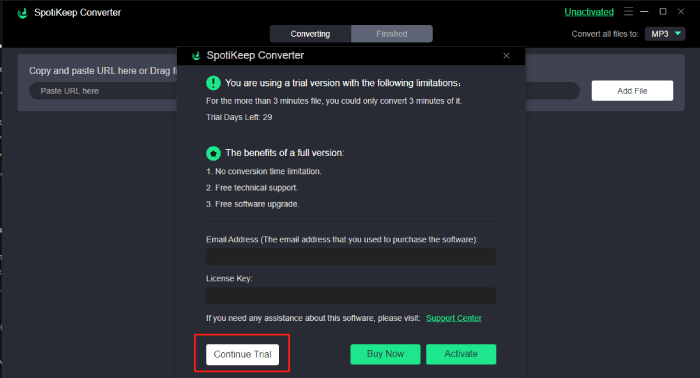Click the License Key input field
700x378 pixels.
[351, 296]
